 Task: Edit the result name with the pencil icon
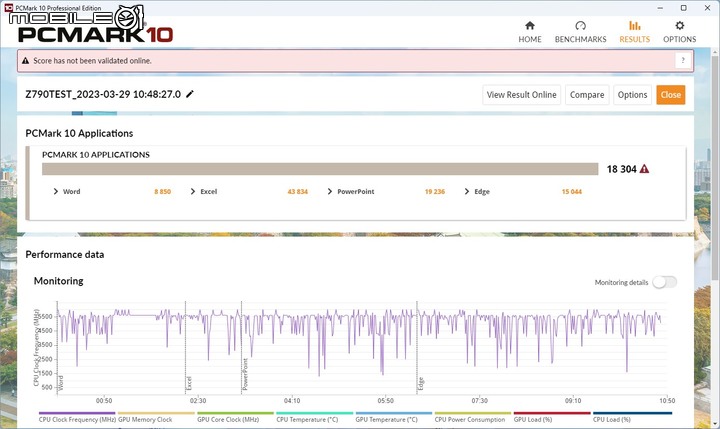(190, 94)
